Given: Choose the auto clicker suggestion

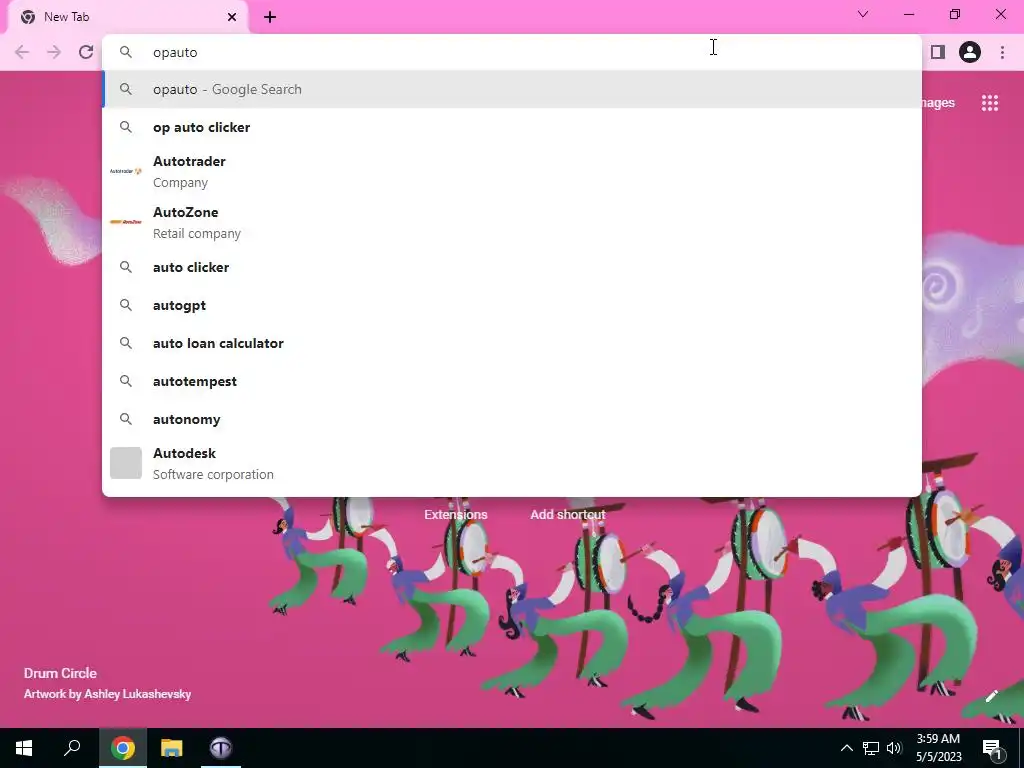Looking at the screenshot, I should [512, 267].
